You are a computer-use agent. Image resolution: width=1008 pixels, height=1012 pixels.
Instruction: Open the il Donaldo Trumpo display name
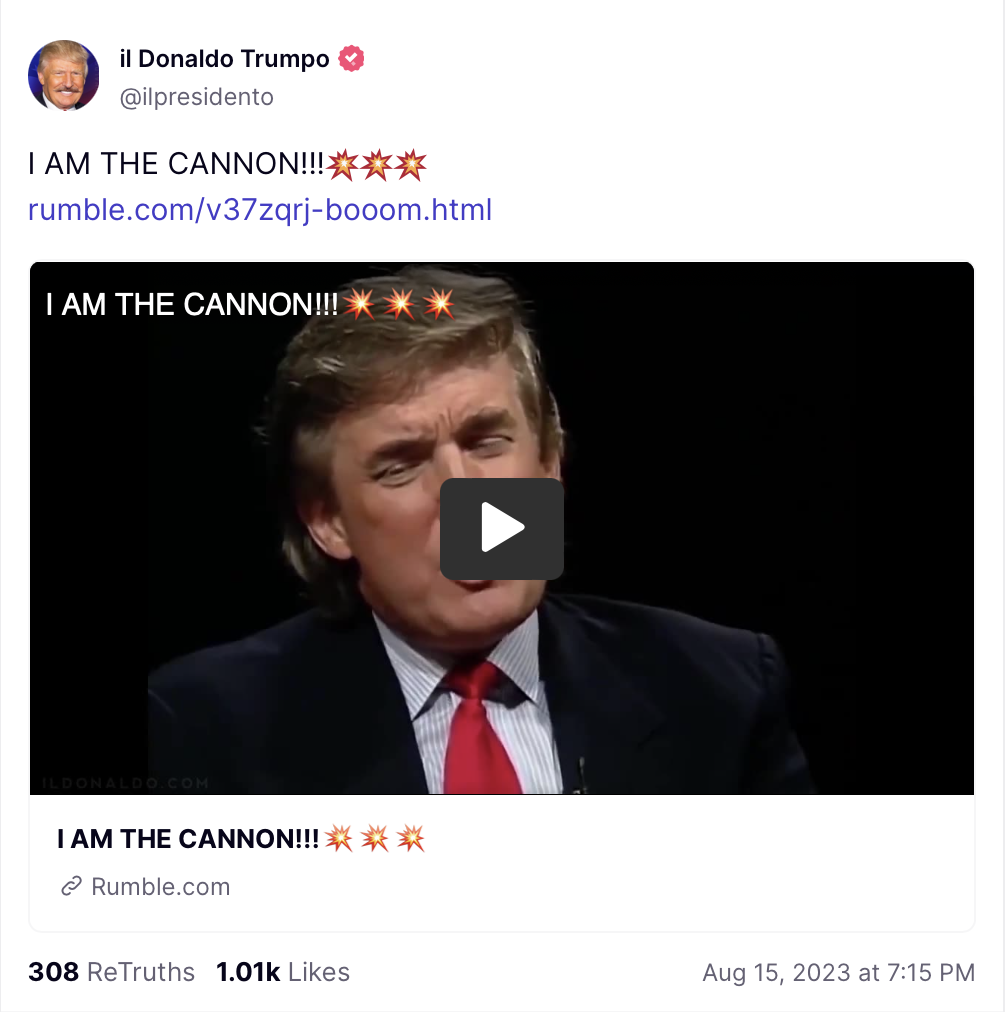225,59
